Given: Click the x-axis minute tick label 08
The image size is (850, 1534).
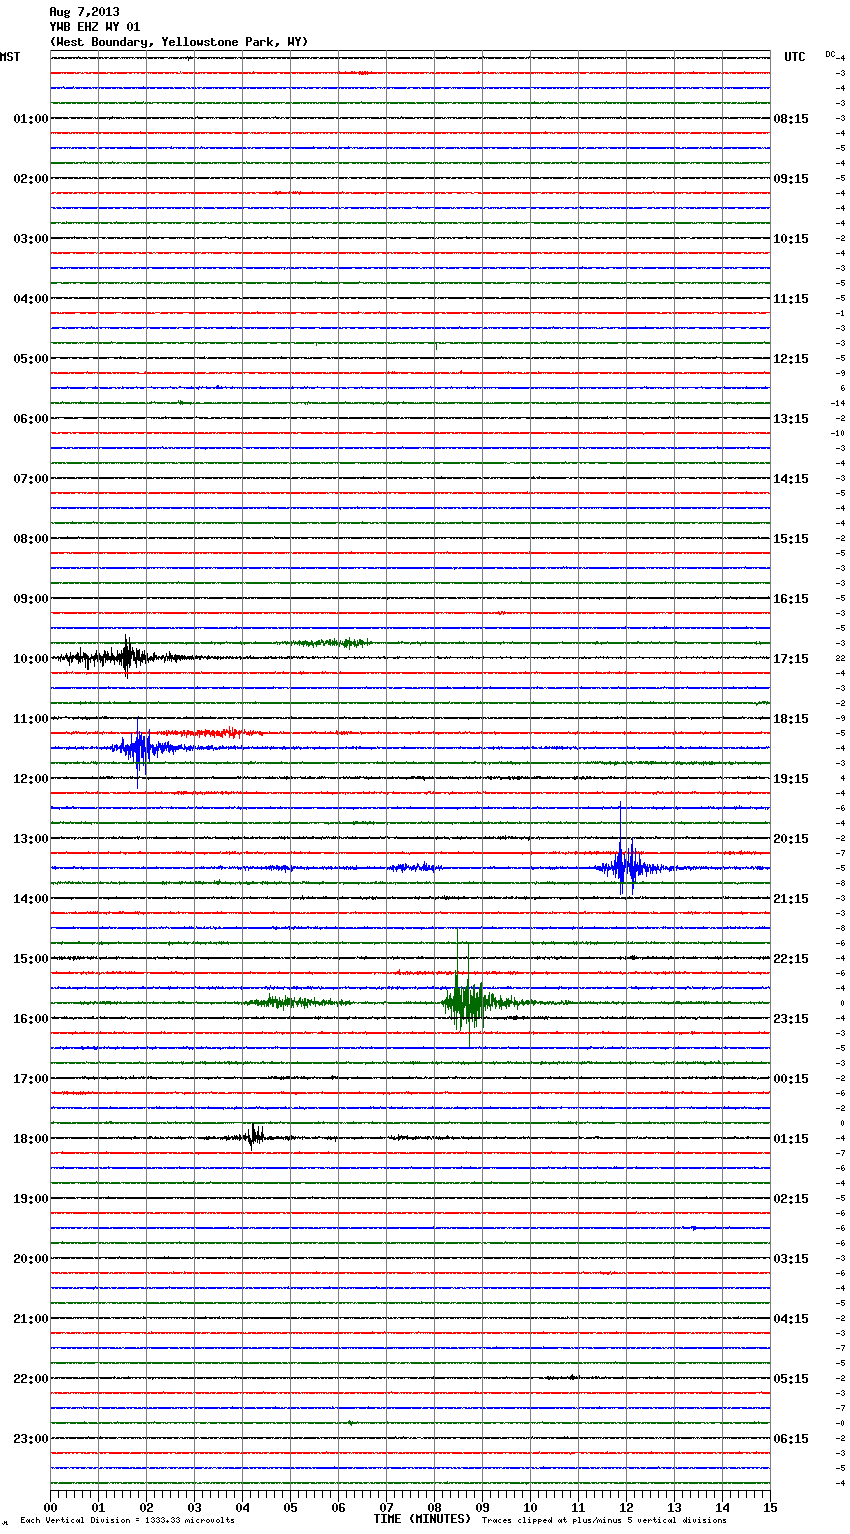Looking at the screenshot, I should (x=434, y=1507).
